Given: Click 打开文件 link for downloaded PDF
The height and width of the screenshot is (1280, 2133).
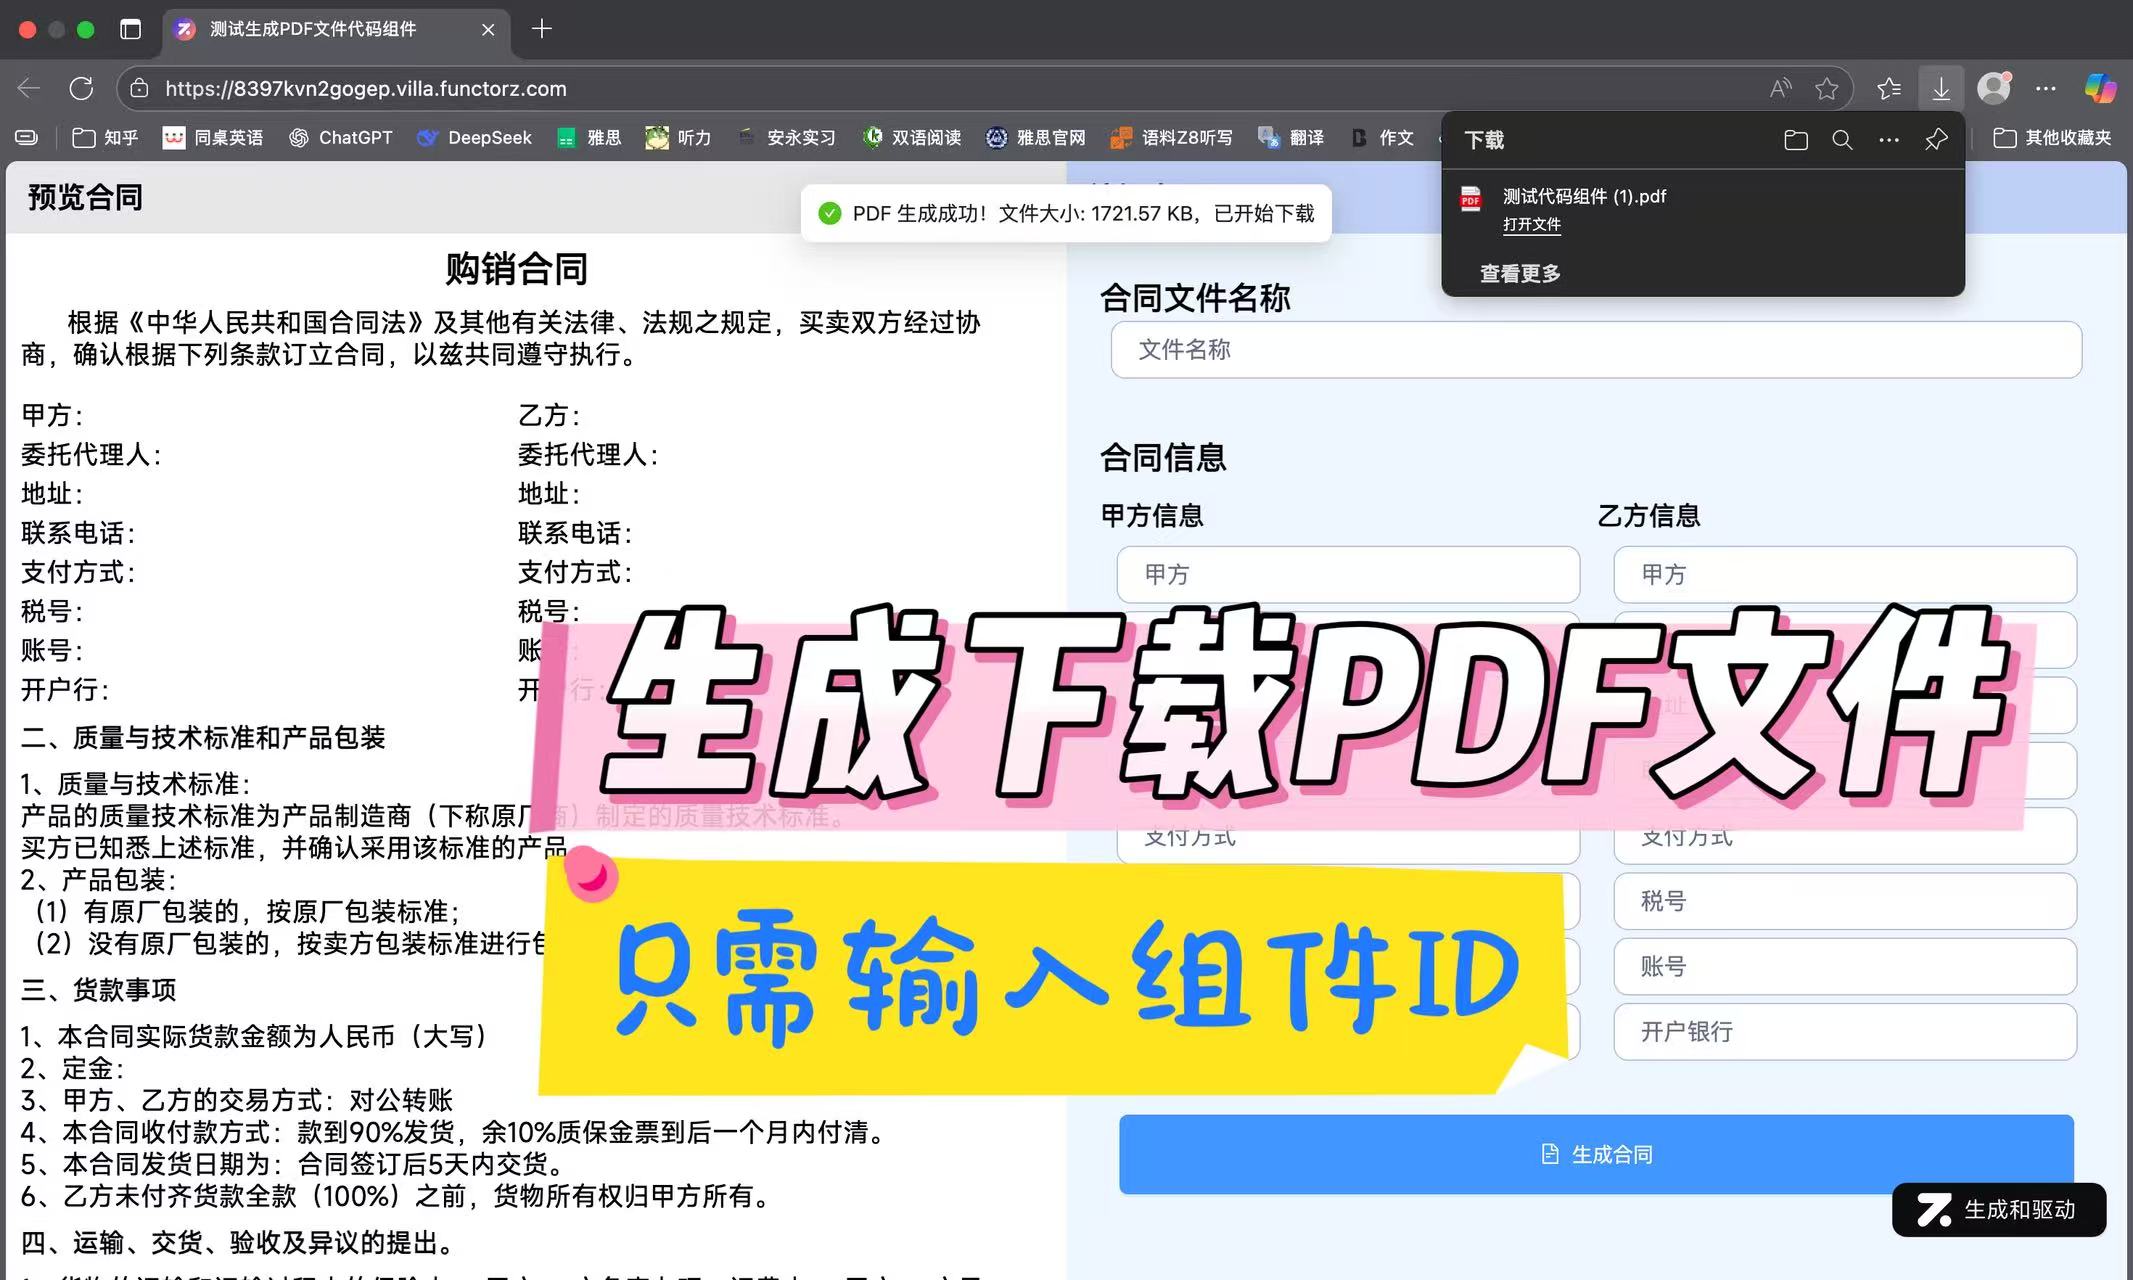Looking at the screenshot, I should click(x=1531, y=224).
